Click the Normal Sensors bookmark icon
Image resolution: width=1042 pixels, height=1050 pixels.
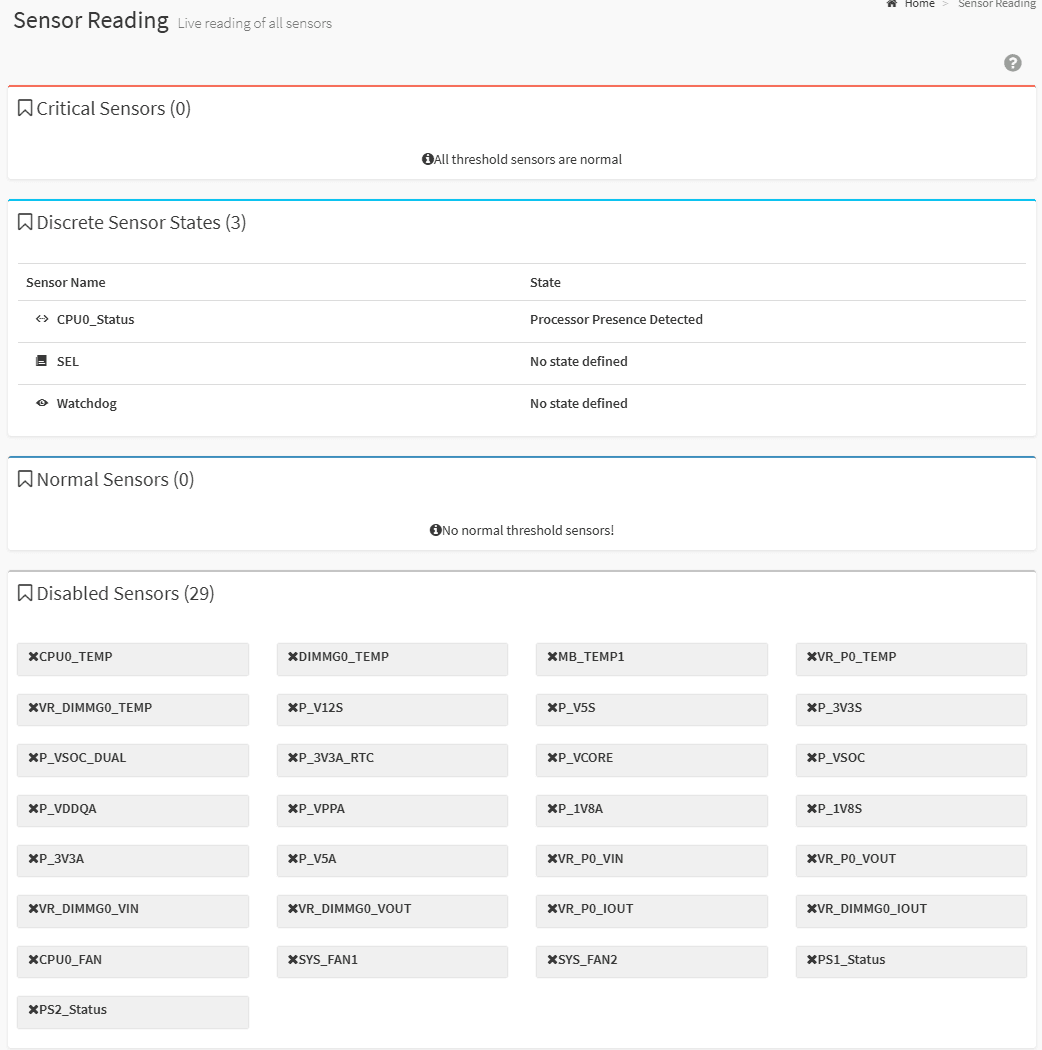tap(25, 479)
